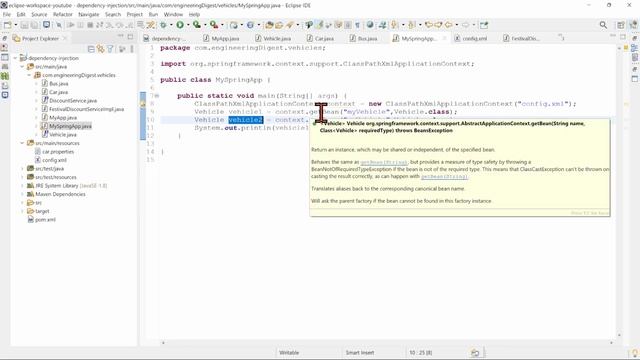Open the New wizard dropdown arrow
This screenshot has height=360, width=640.
15,25
